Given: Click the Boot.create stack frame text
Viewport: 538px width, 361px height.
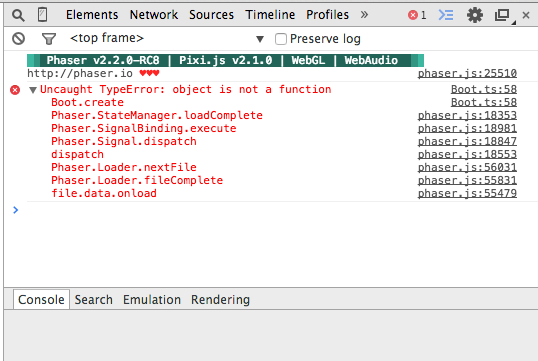Looking at the screenshot, I should (x=87, y=103).
